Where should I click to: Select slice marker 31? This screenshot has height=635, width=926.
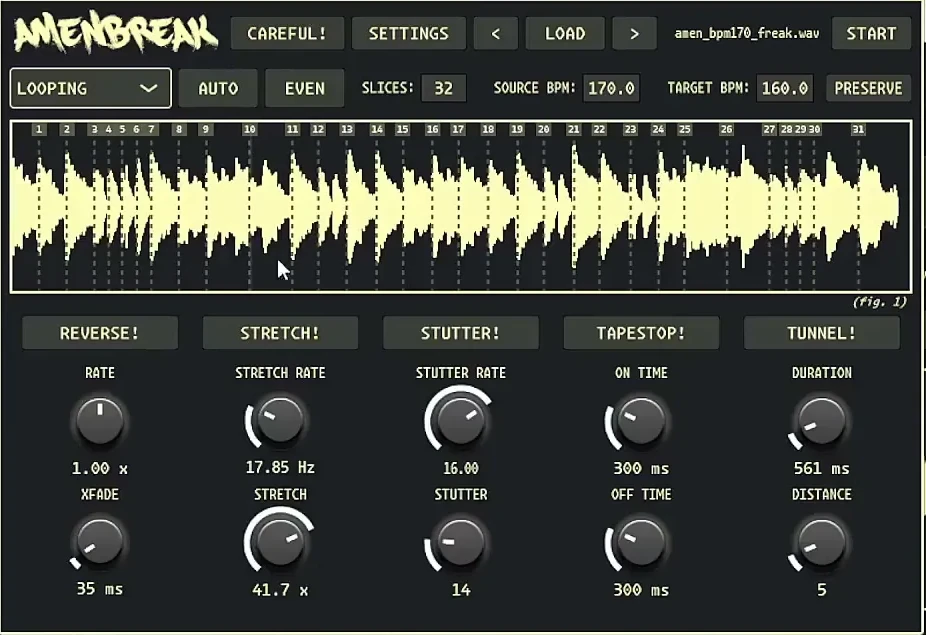tap(858, 129)
